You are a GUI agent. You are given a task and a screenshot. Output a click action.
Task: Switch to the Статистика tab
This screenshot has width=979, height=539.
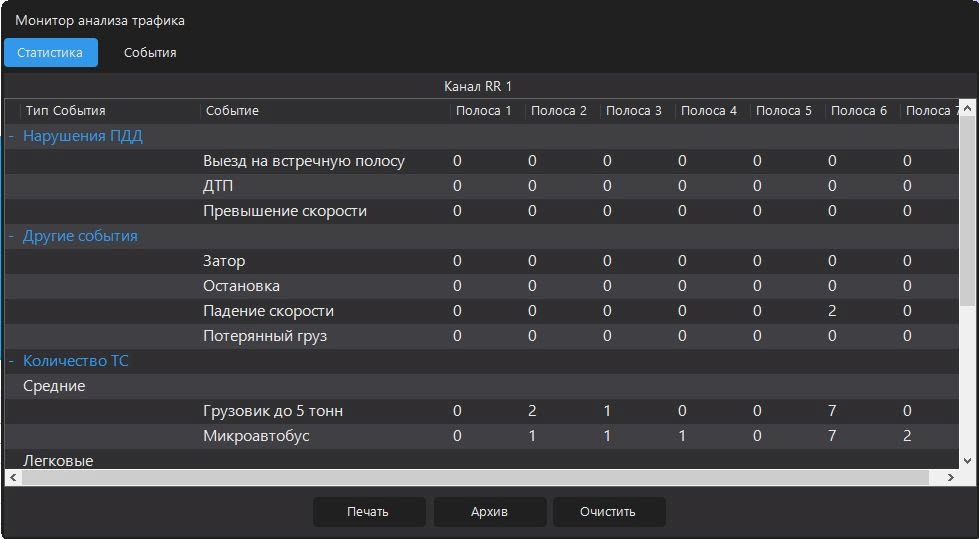click(x=51, y=52)
